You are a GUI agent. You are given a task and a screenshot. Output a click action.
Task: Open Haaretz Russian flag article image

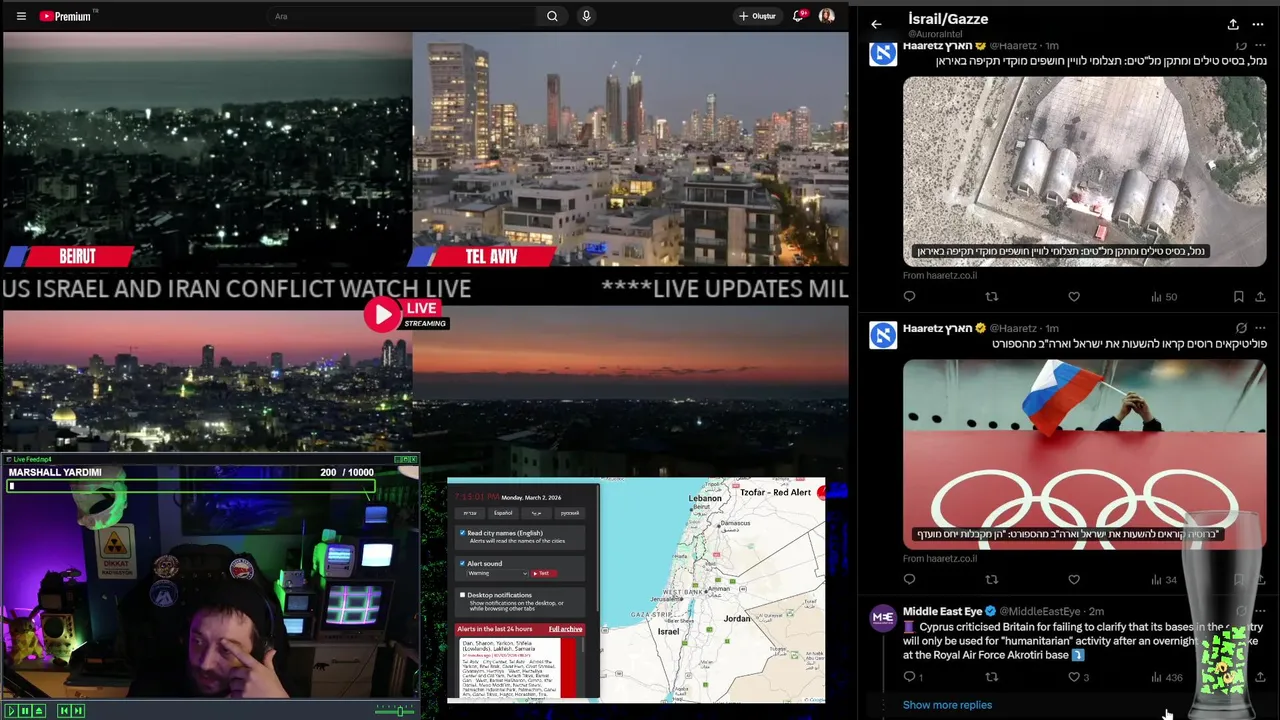(1084, 455)
